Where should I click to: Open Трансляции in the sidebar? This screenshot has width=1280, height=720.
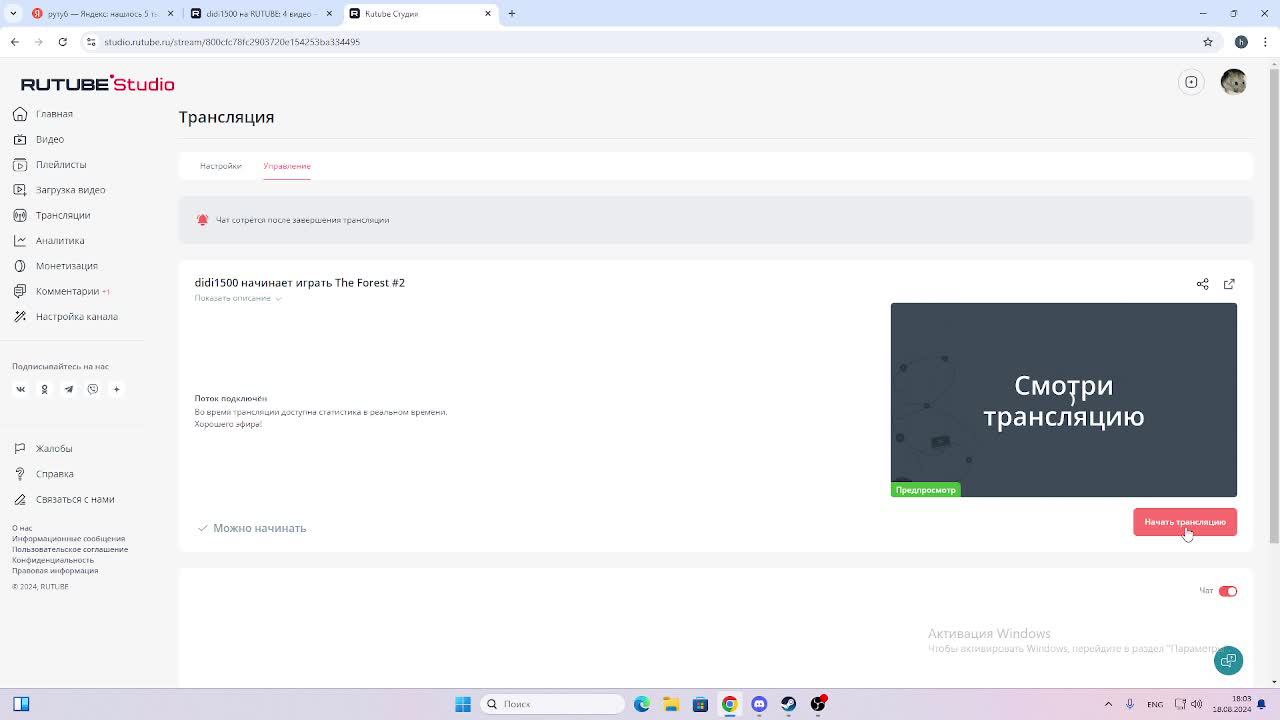pos(63,215)
